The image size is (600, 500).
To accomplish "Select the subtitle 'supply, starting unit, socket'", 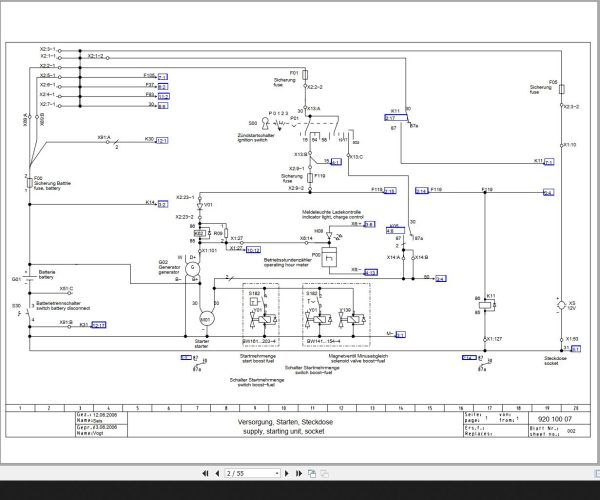I will coord(284,431).
